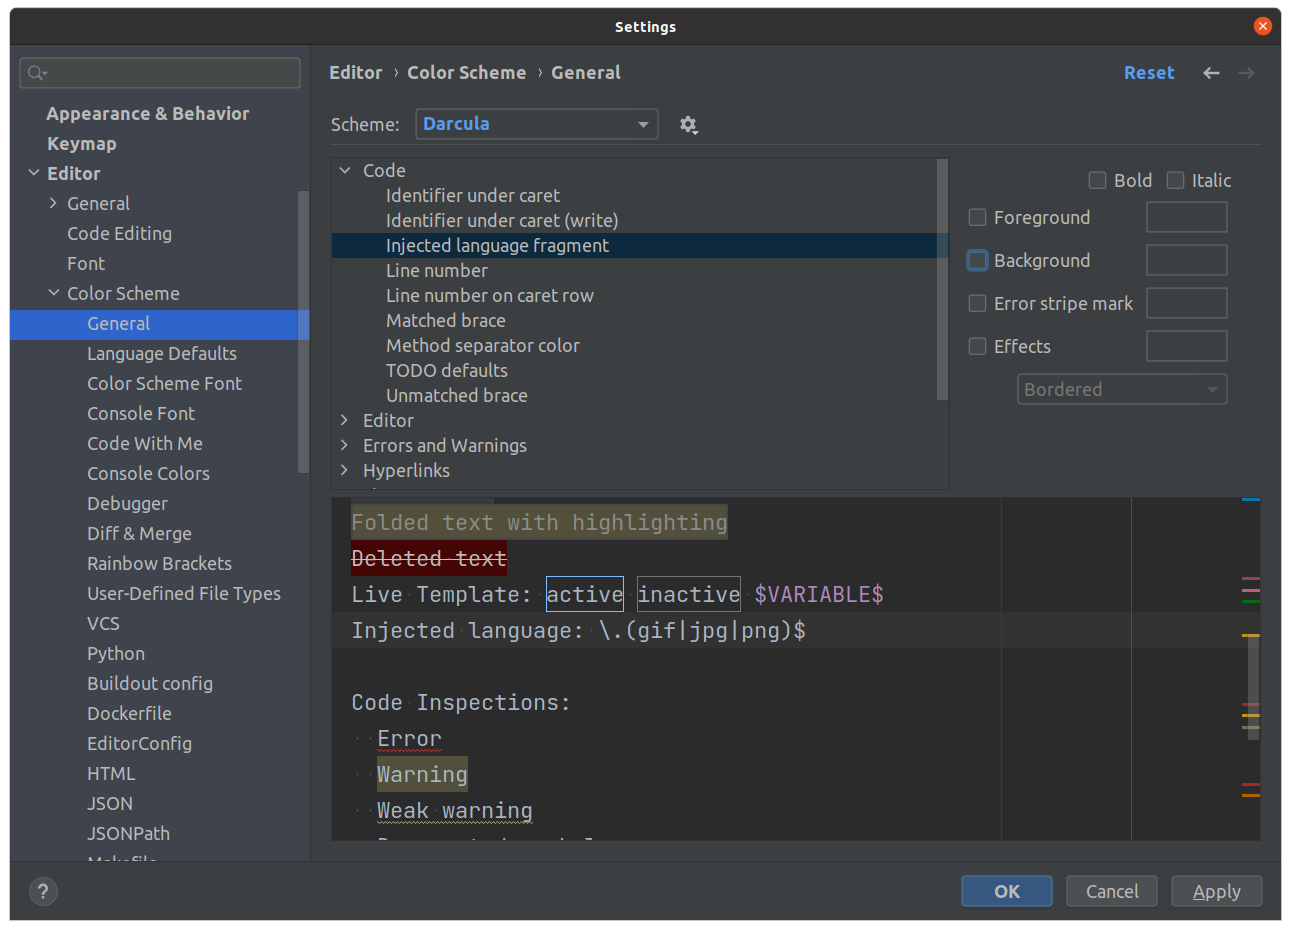Image resolution: width=1291 pixels, height=930 pixels.
Task: Click the Cancel button
Action: point(1112,891)
